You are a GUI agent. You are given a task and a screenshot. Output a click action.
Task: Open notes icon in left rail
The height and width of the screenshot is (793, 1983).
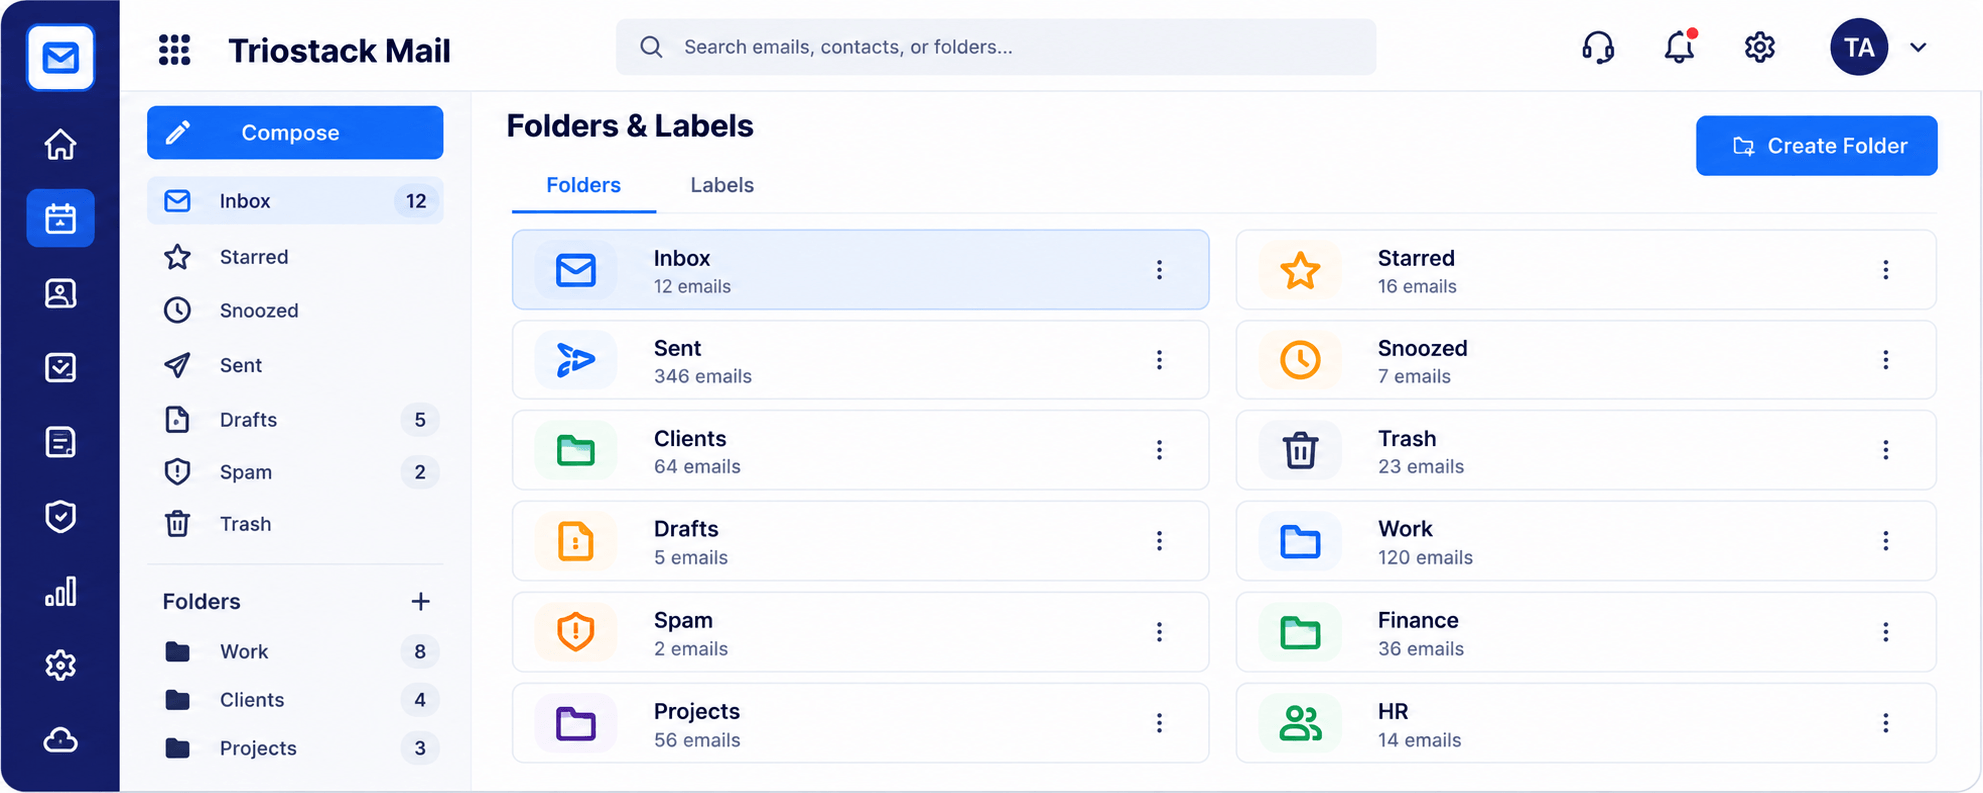60,442
